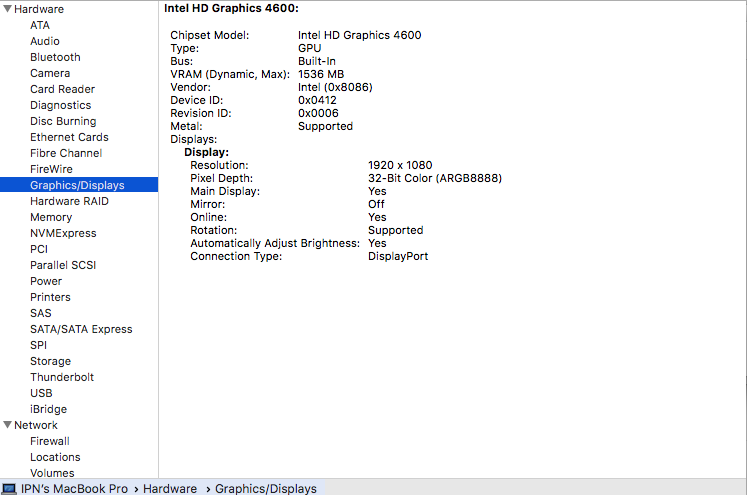Click the Revision ID value 0x0006
Viewport: 747px width, 495px height.
[318, 113]
